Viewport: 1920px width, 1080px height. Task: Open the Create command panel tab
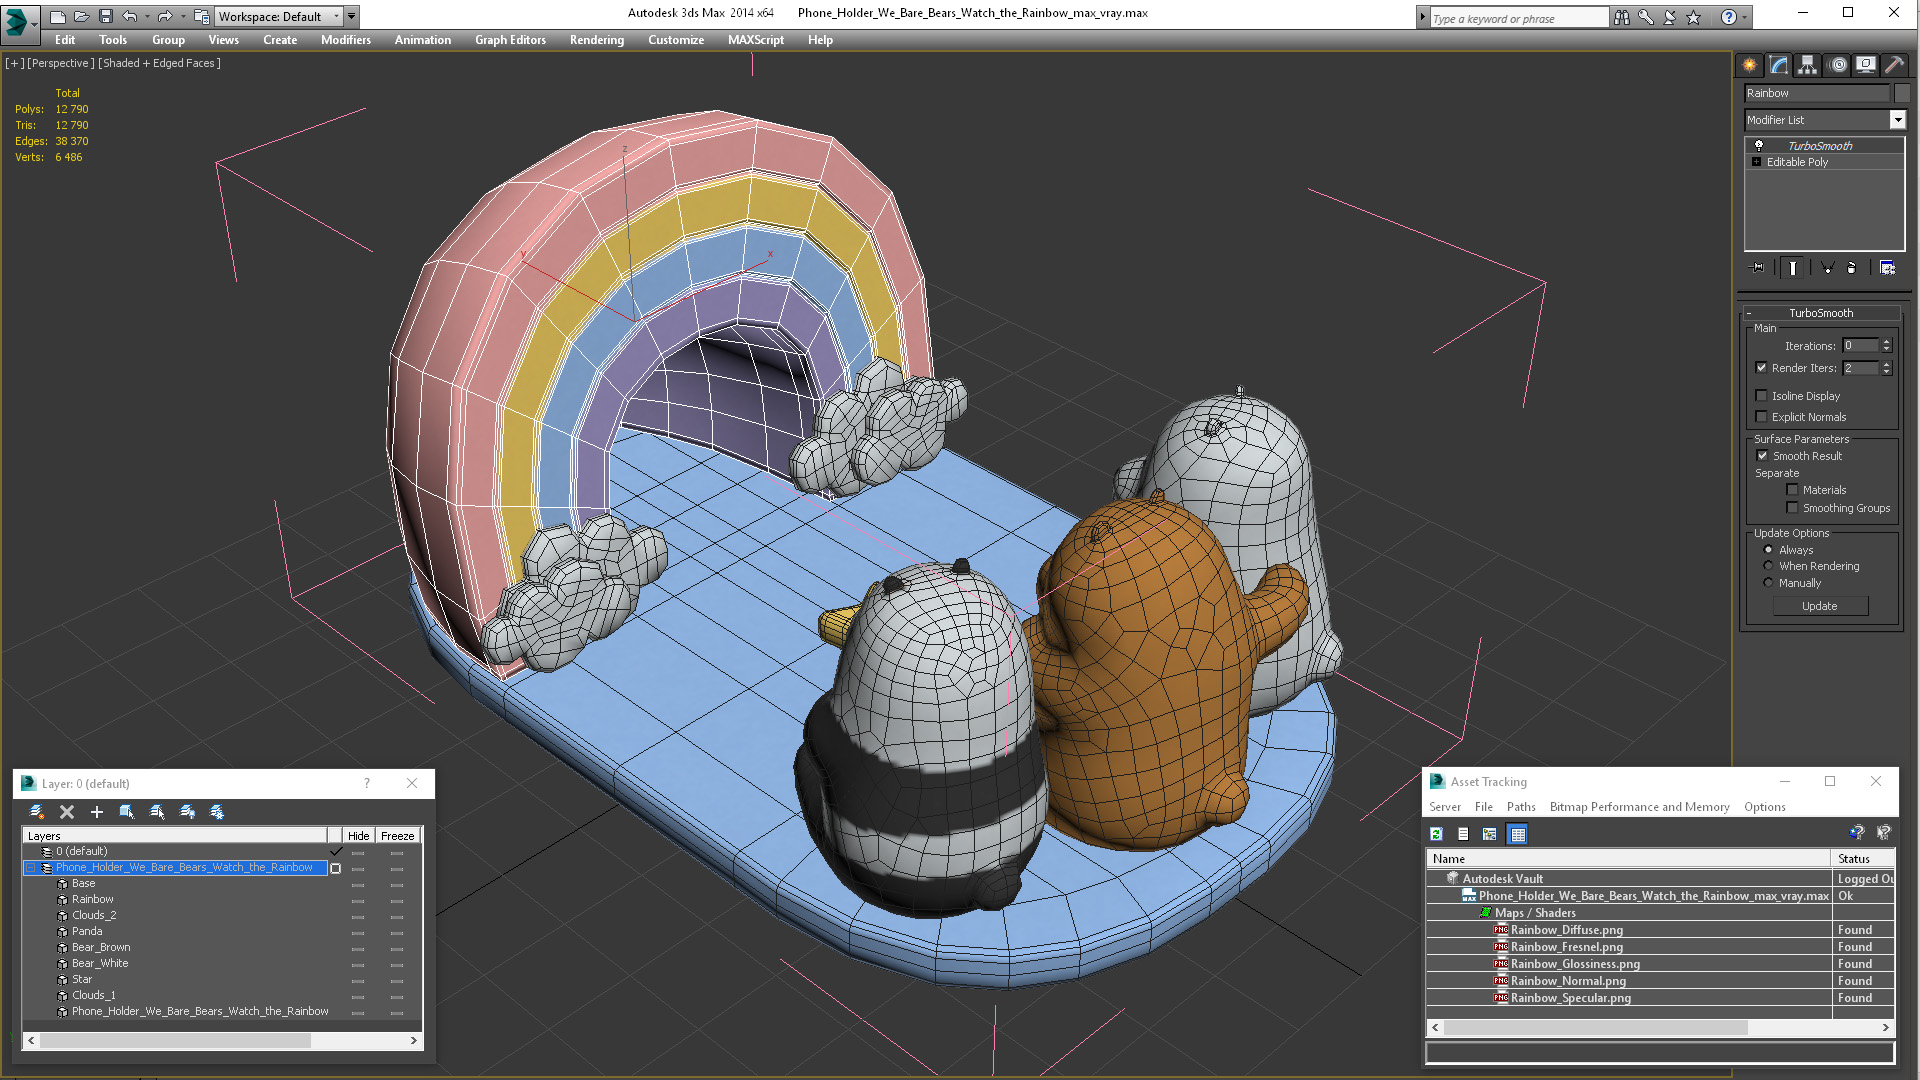click(x=1749, y=65)
